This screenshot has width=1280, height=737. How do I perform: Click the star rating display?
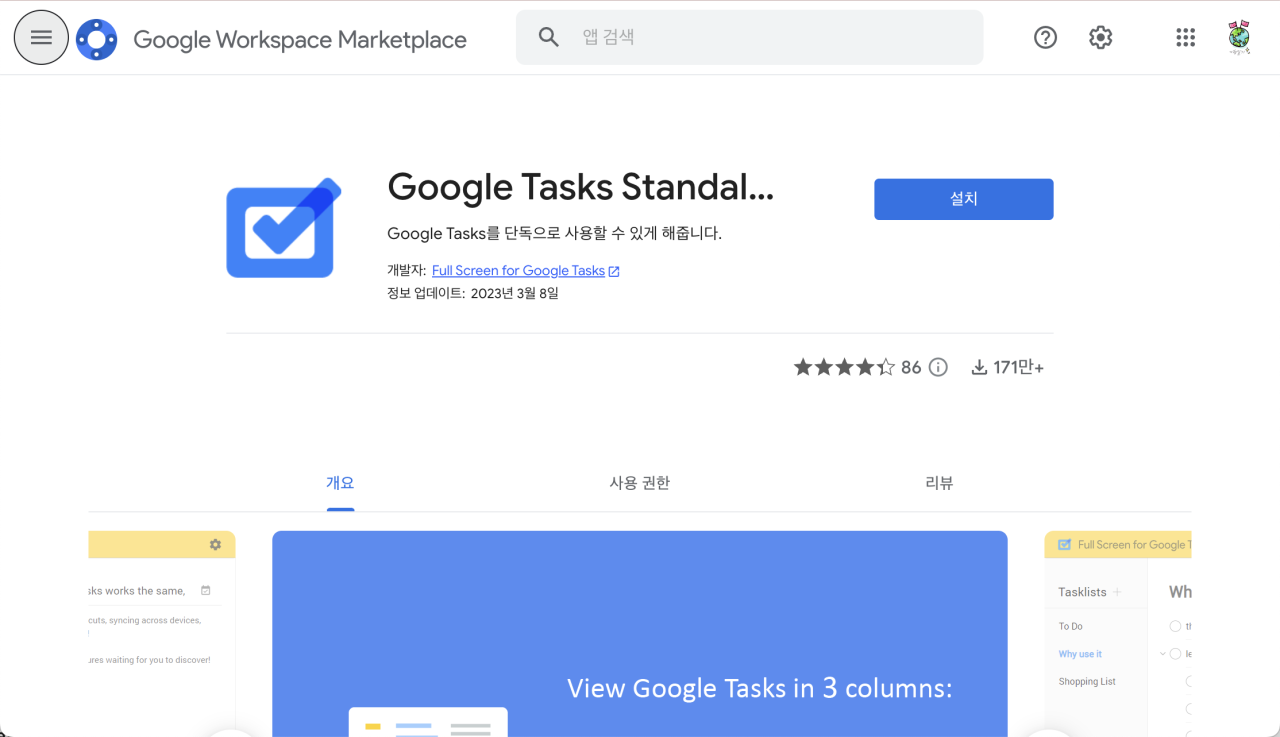(845, 367)
